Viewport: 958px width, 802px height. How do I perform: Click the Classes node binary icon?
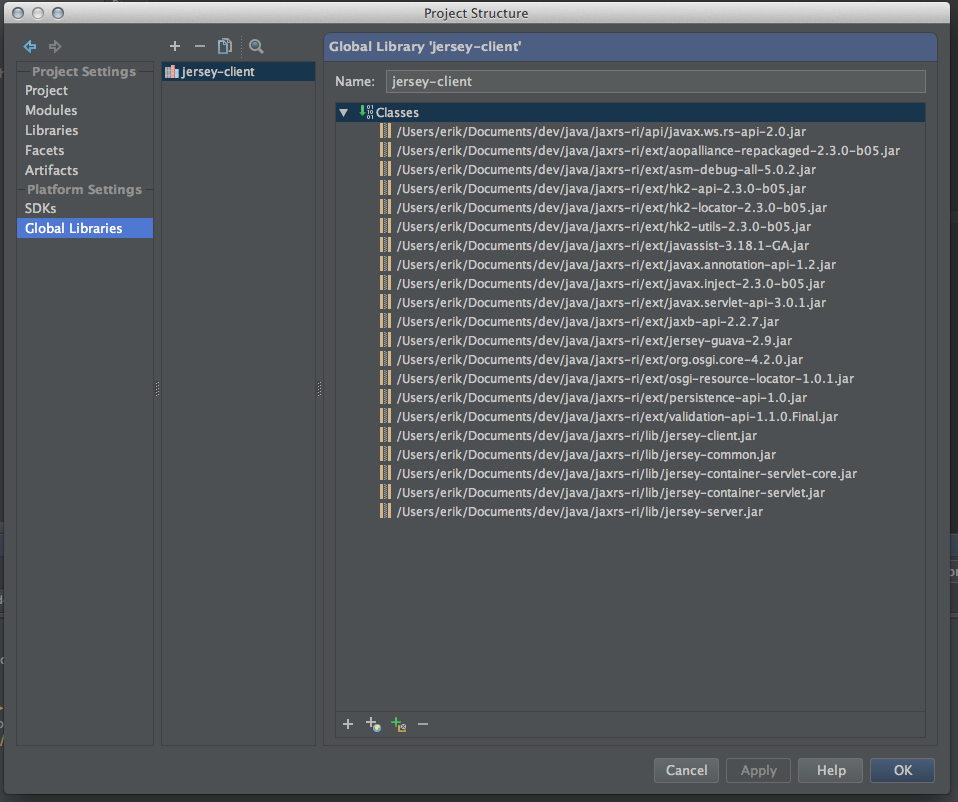366,112
